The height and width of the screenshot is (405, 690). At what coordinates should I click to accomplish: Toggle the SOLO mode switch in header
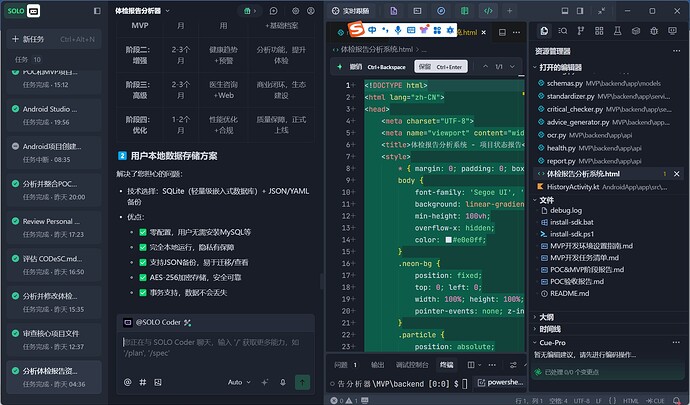(23, 11)
